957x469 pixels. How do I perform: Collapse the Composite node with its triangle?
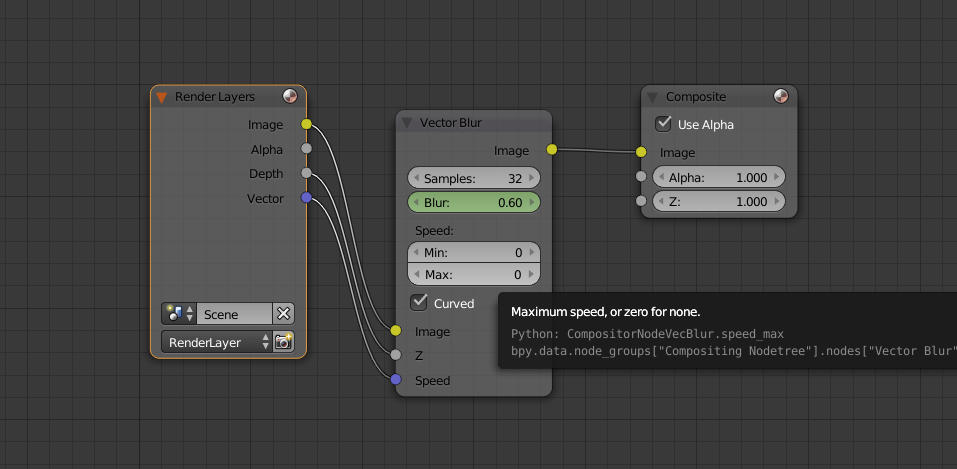point(653,97)
